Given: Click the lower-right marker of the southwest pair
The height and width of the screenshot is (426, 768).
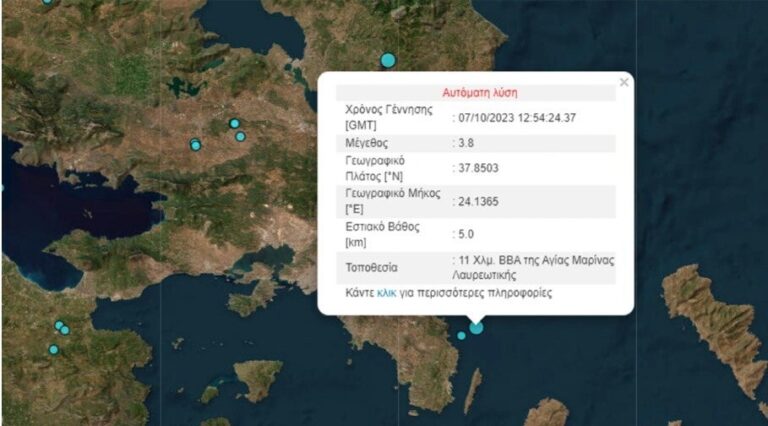Looking at the screenshot, I should point(65,330).
